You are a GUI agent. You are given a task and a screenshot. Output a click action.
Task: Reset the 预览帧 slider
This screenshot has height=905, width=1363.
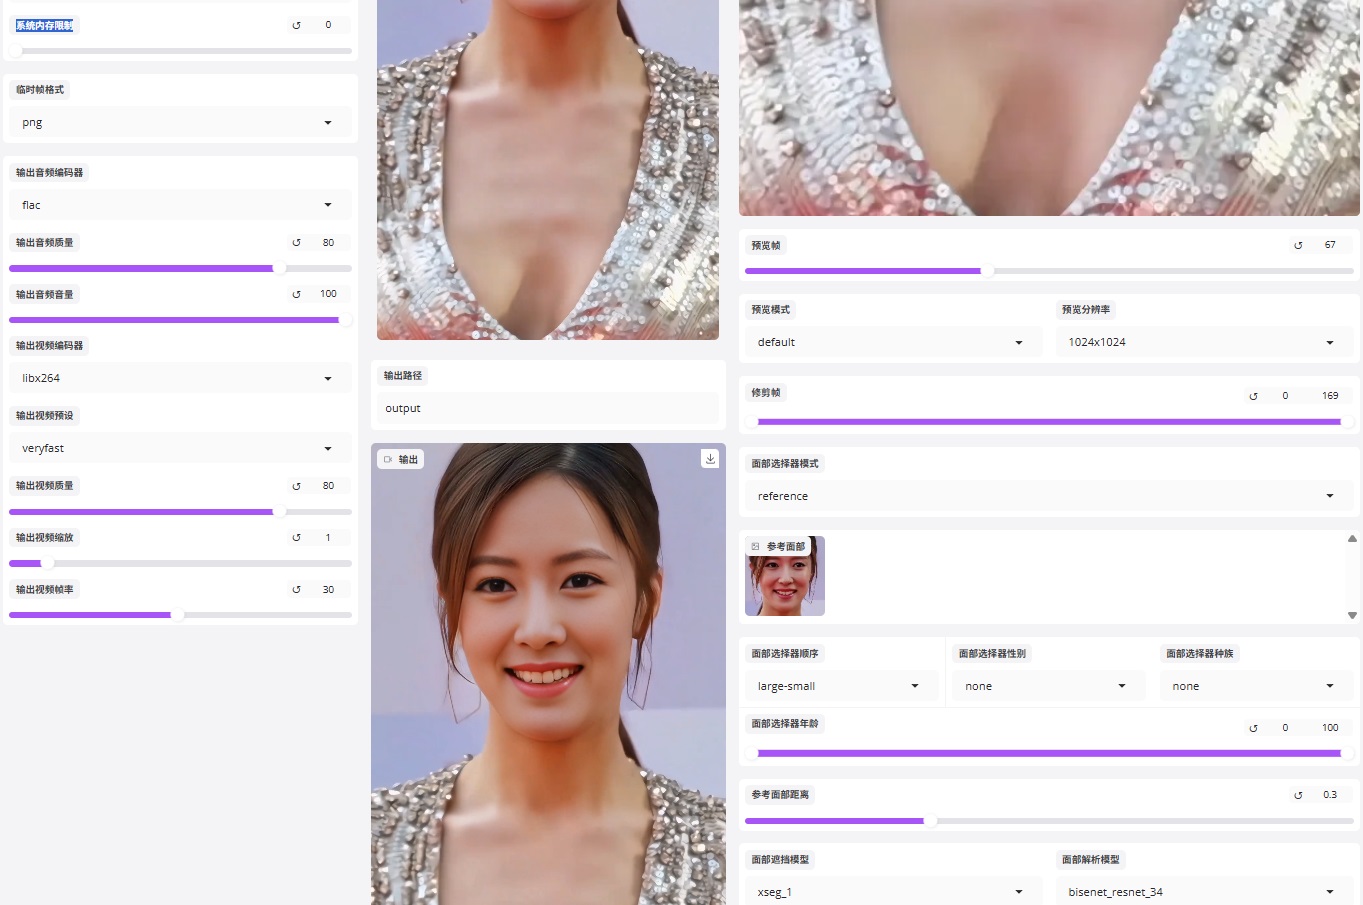click(1298, 245)
